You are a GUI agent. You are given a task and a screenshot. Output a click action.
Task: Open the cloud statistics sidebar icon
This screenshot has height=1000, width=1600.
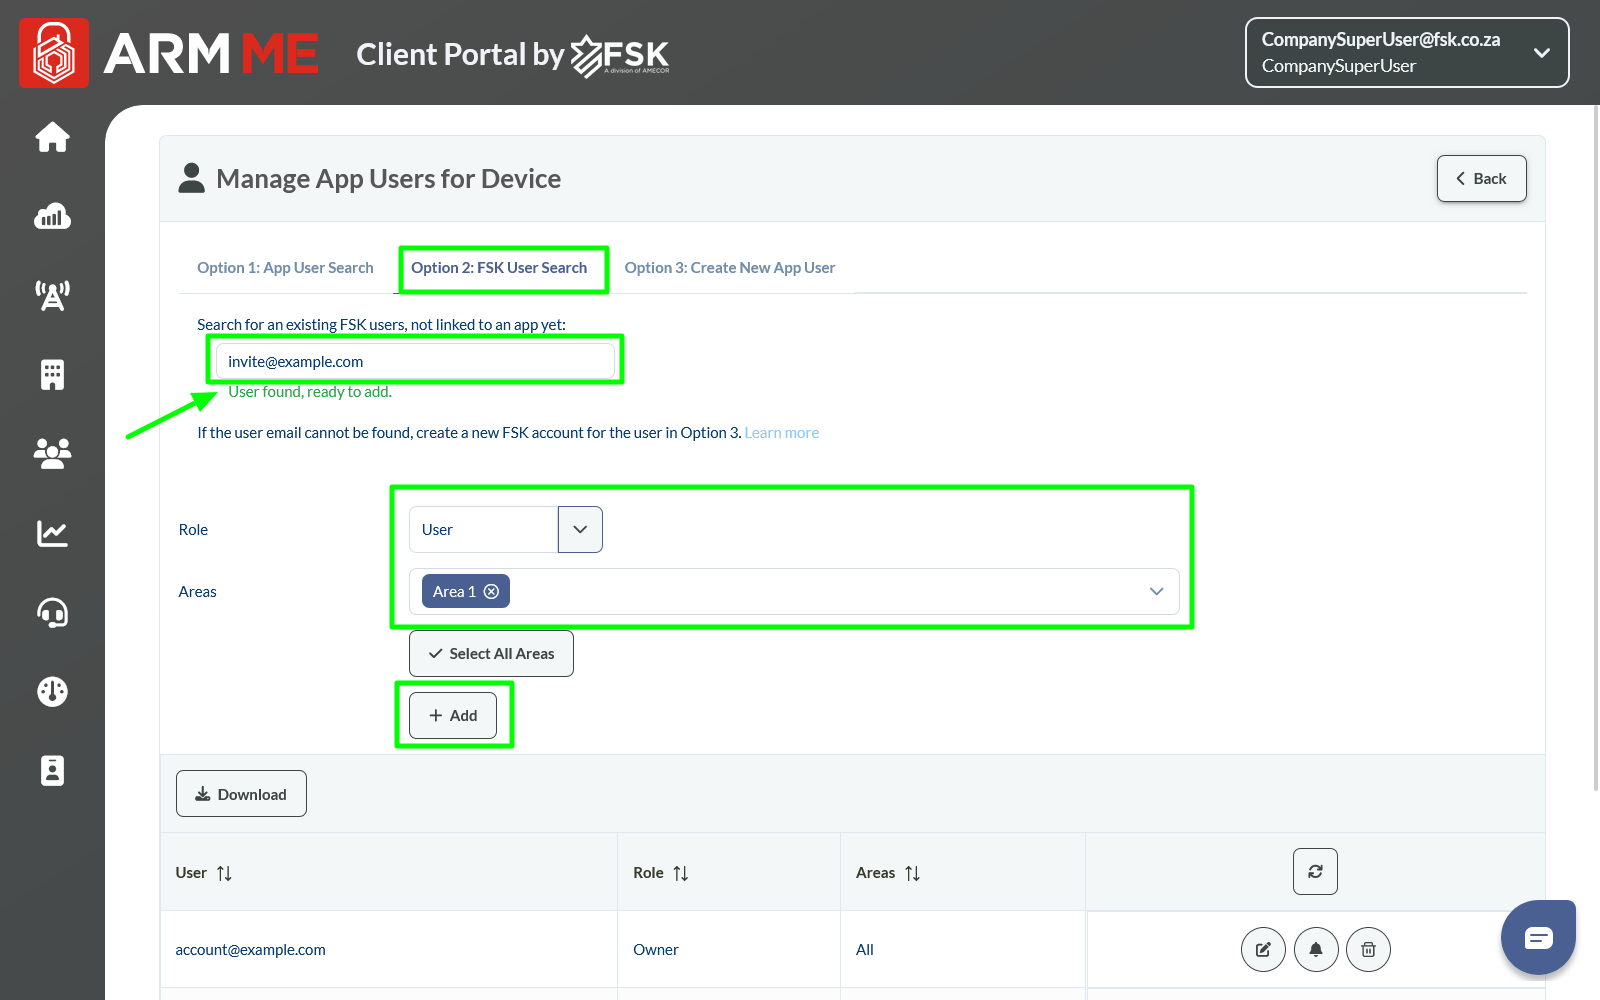pyautogui.click(x=52, y=216)
